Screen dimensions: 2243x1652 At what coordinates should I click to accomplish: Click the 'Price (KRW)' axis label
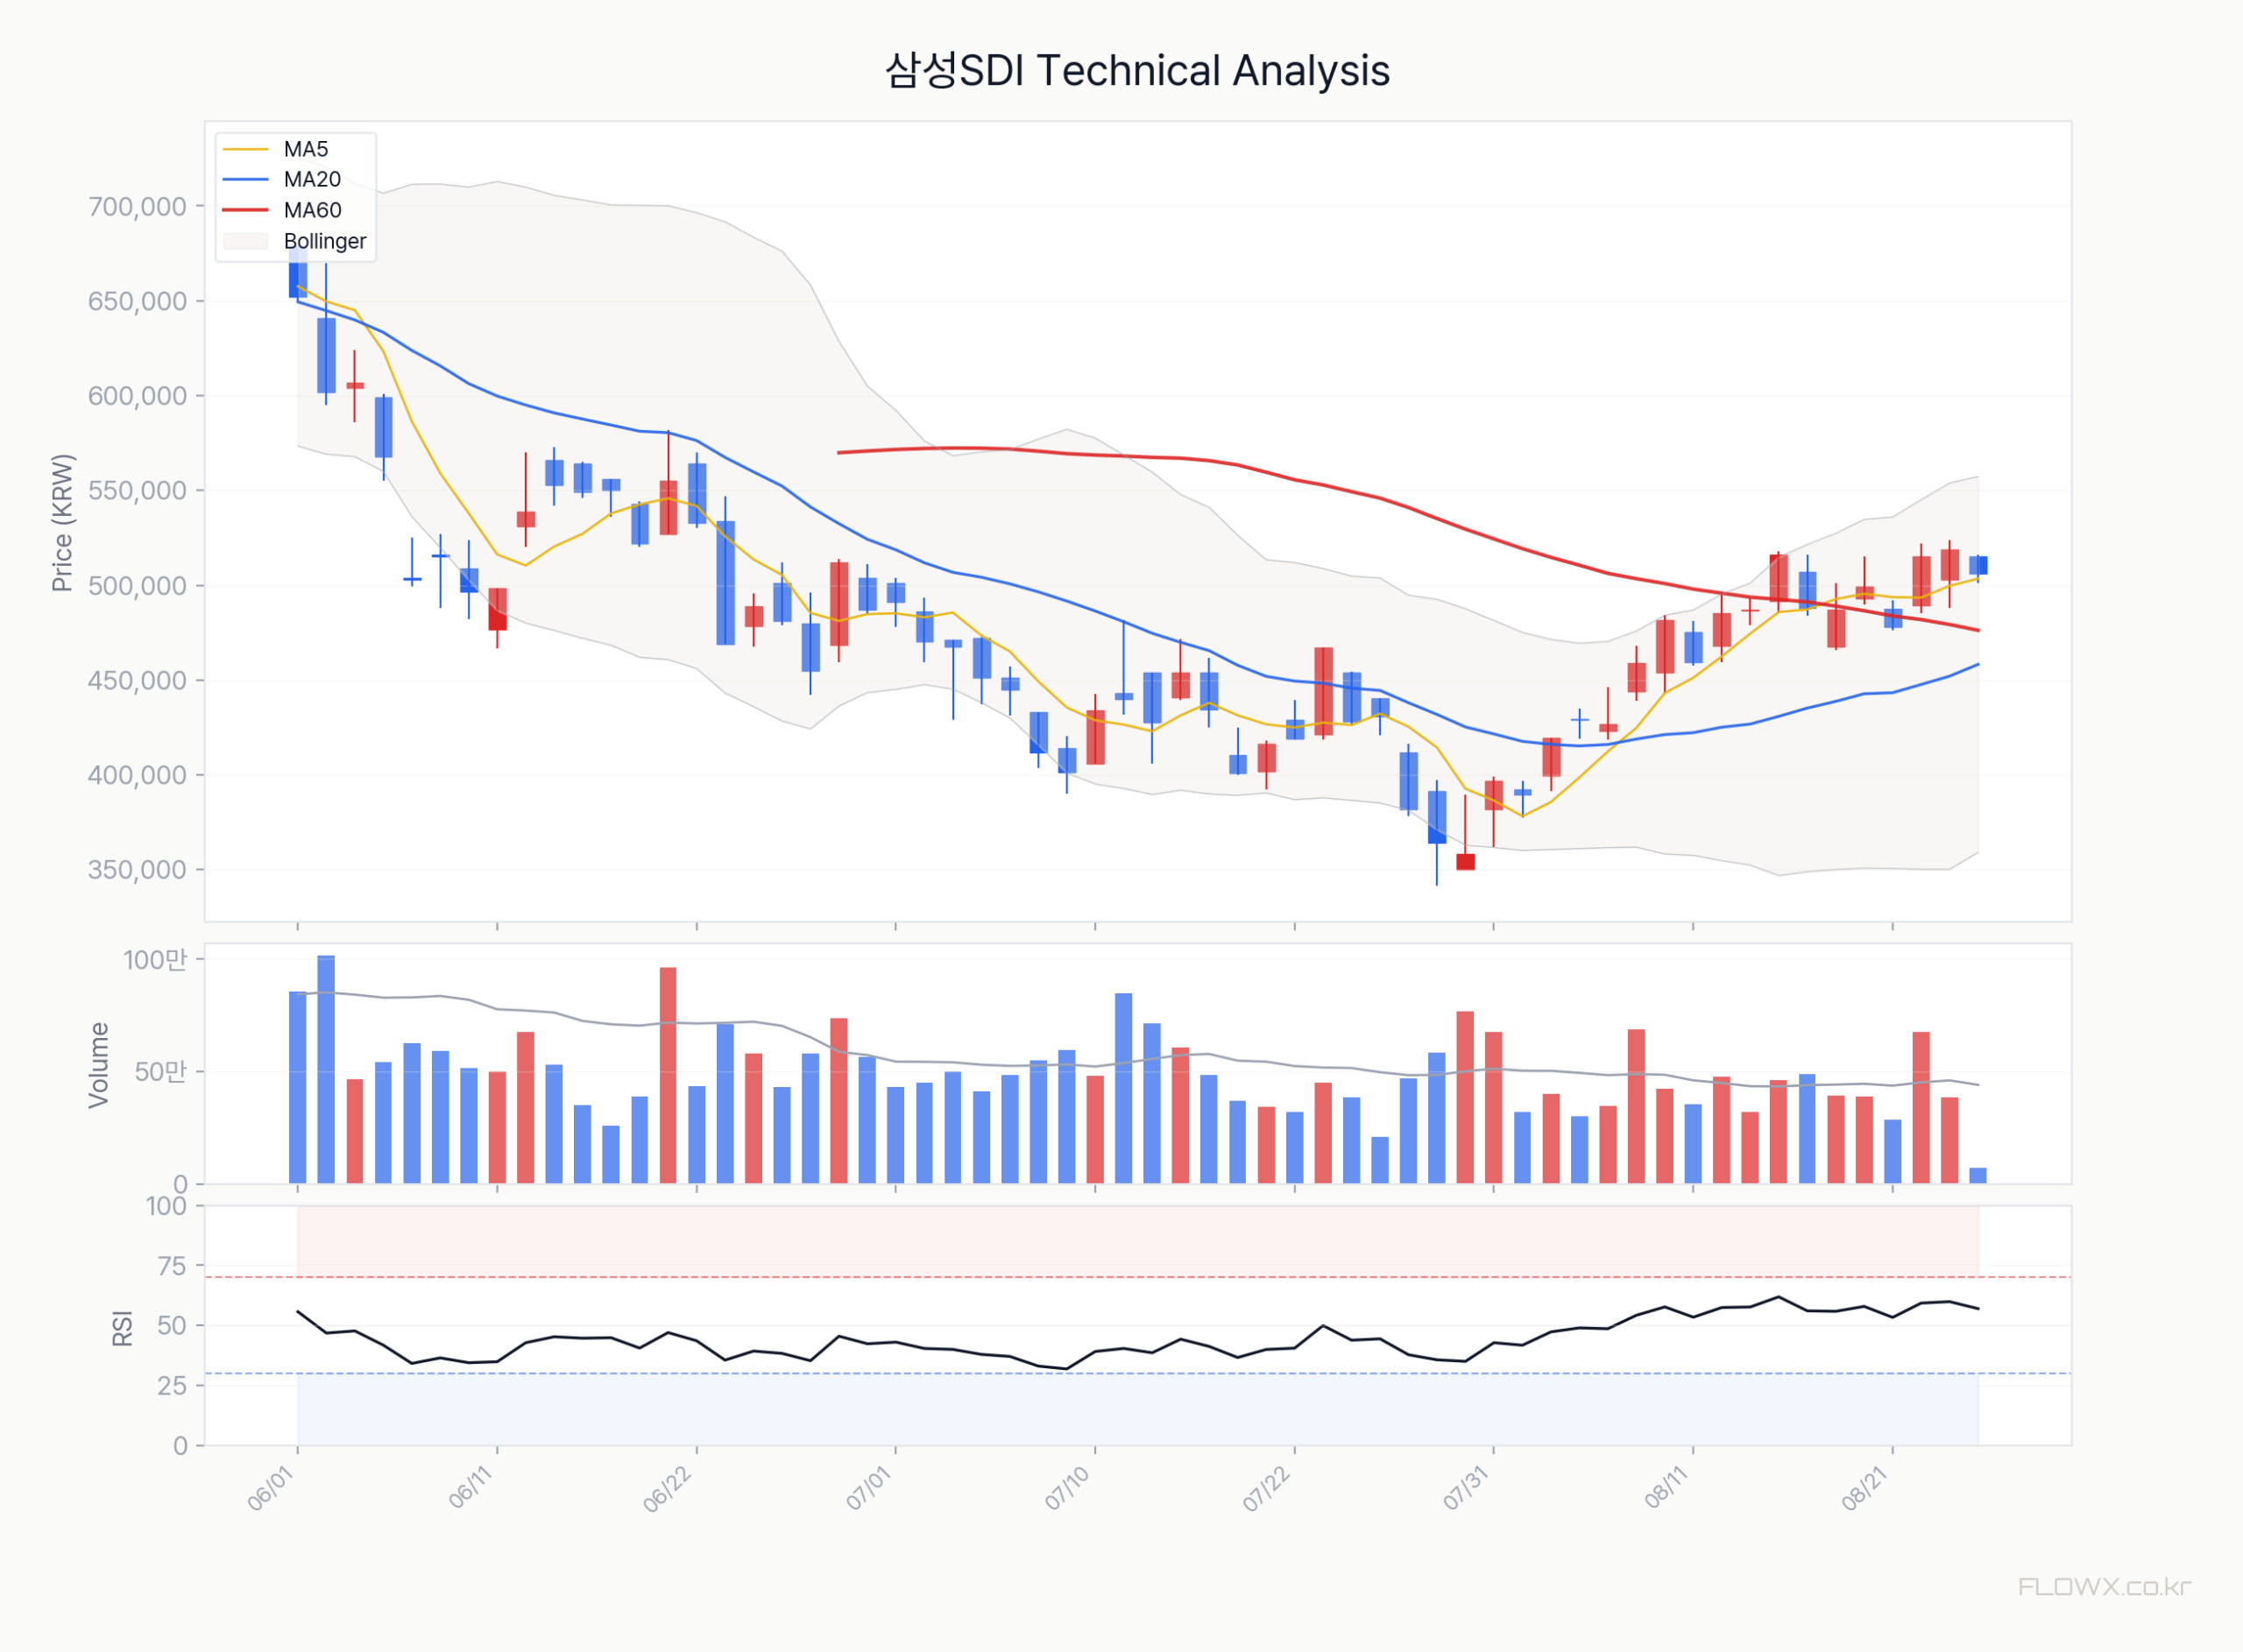tap(62, 523)
